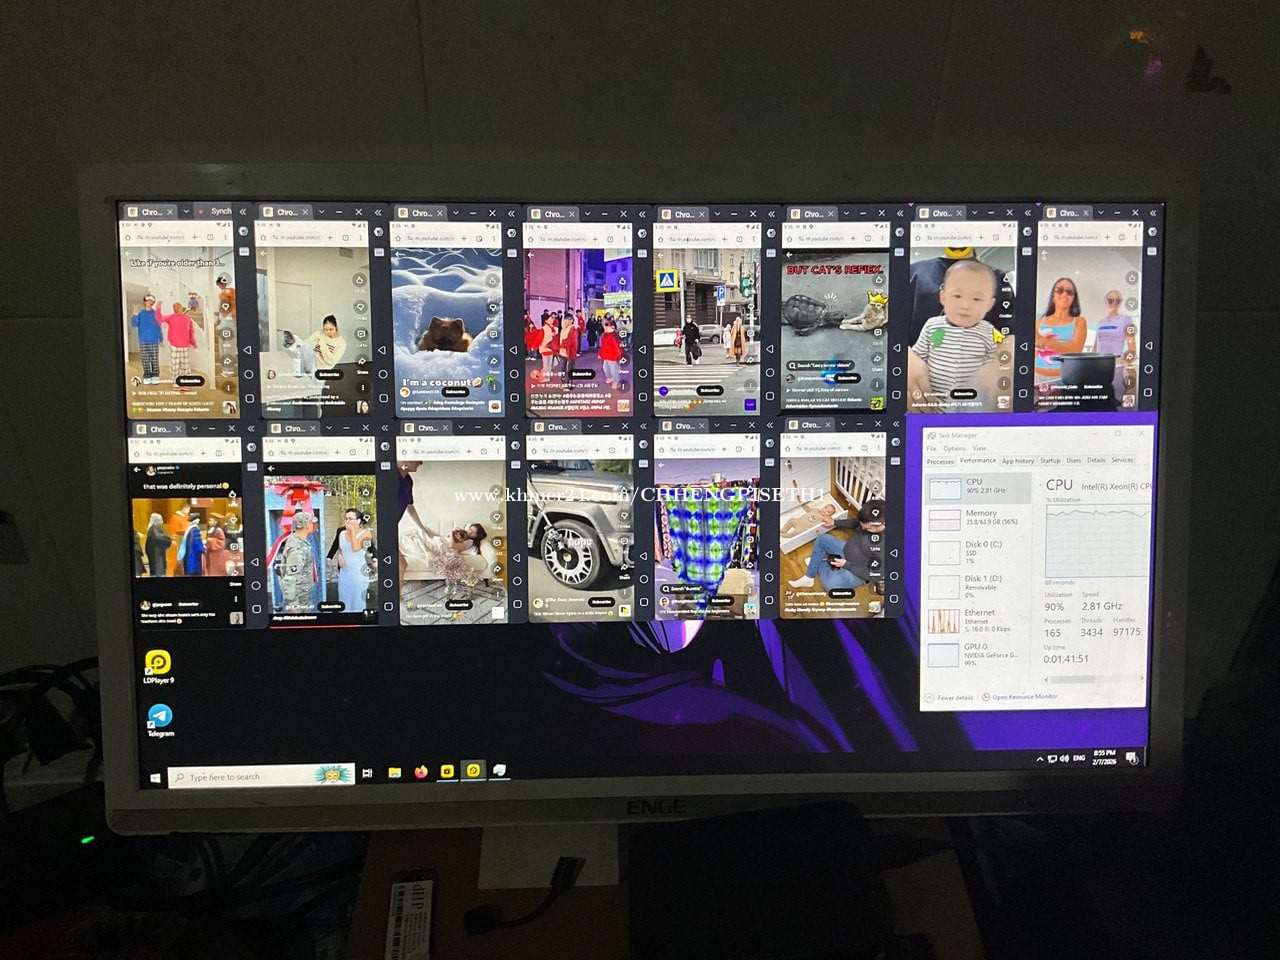Collapse sidebar of first emulator with double-chevron
The height and width of the screenshot is (960, 1280).
point(243,212)
